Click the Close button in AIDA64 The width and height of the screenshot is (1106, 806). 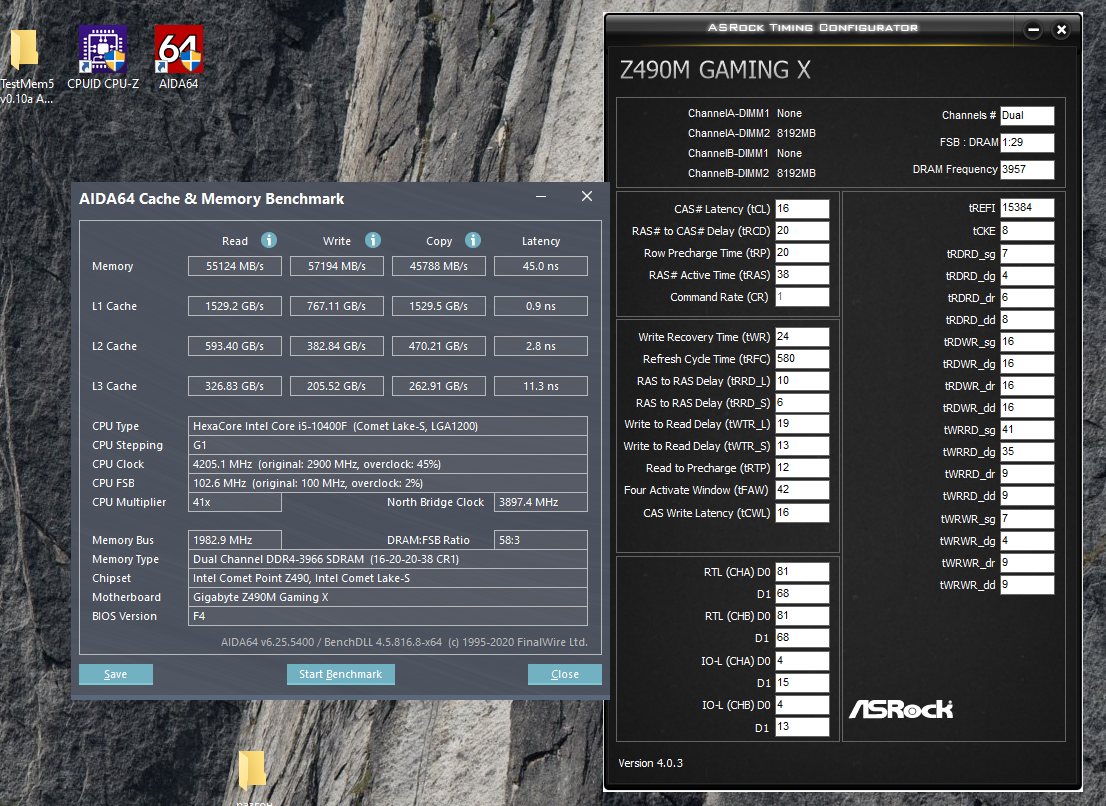[x=565, y=674]
